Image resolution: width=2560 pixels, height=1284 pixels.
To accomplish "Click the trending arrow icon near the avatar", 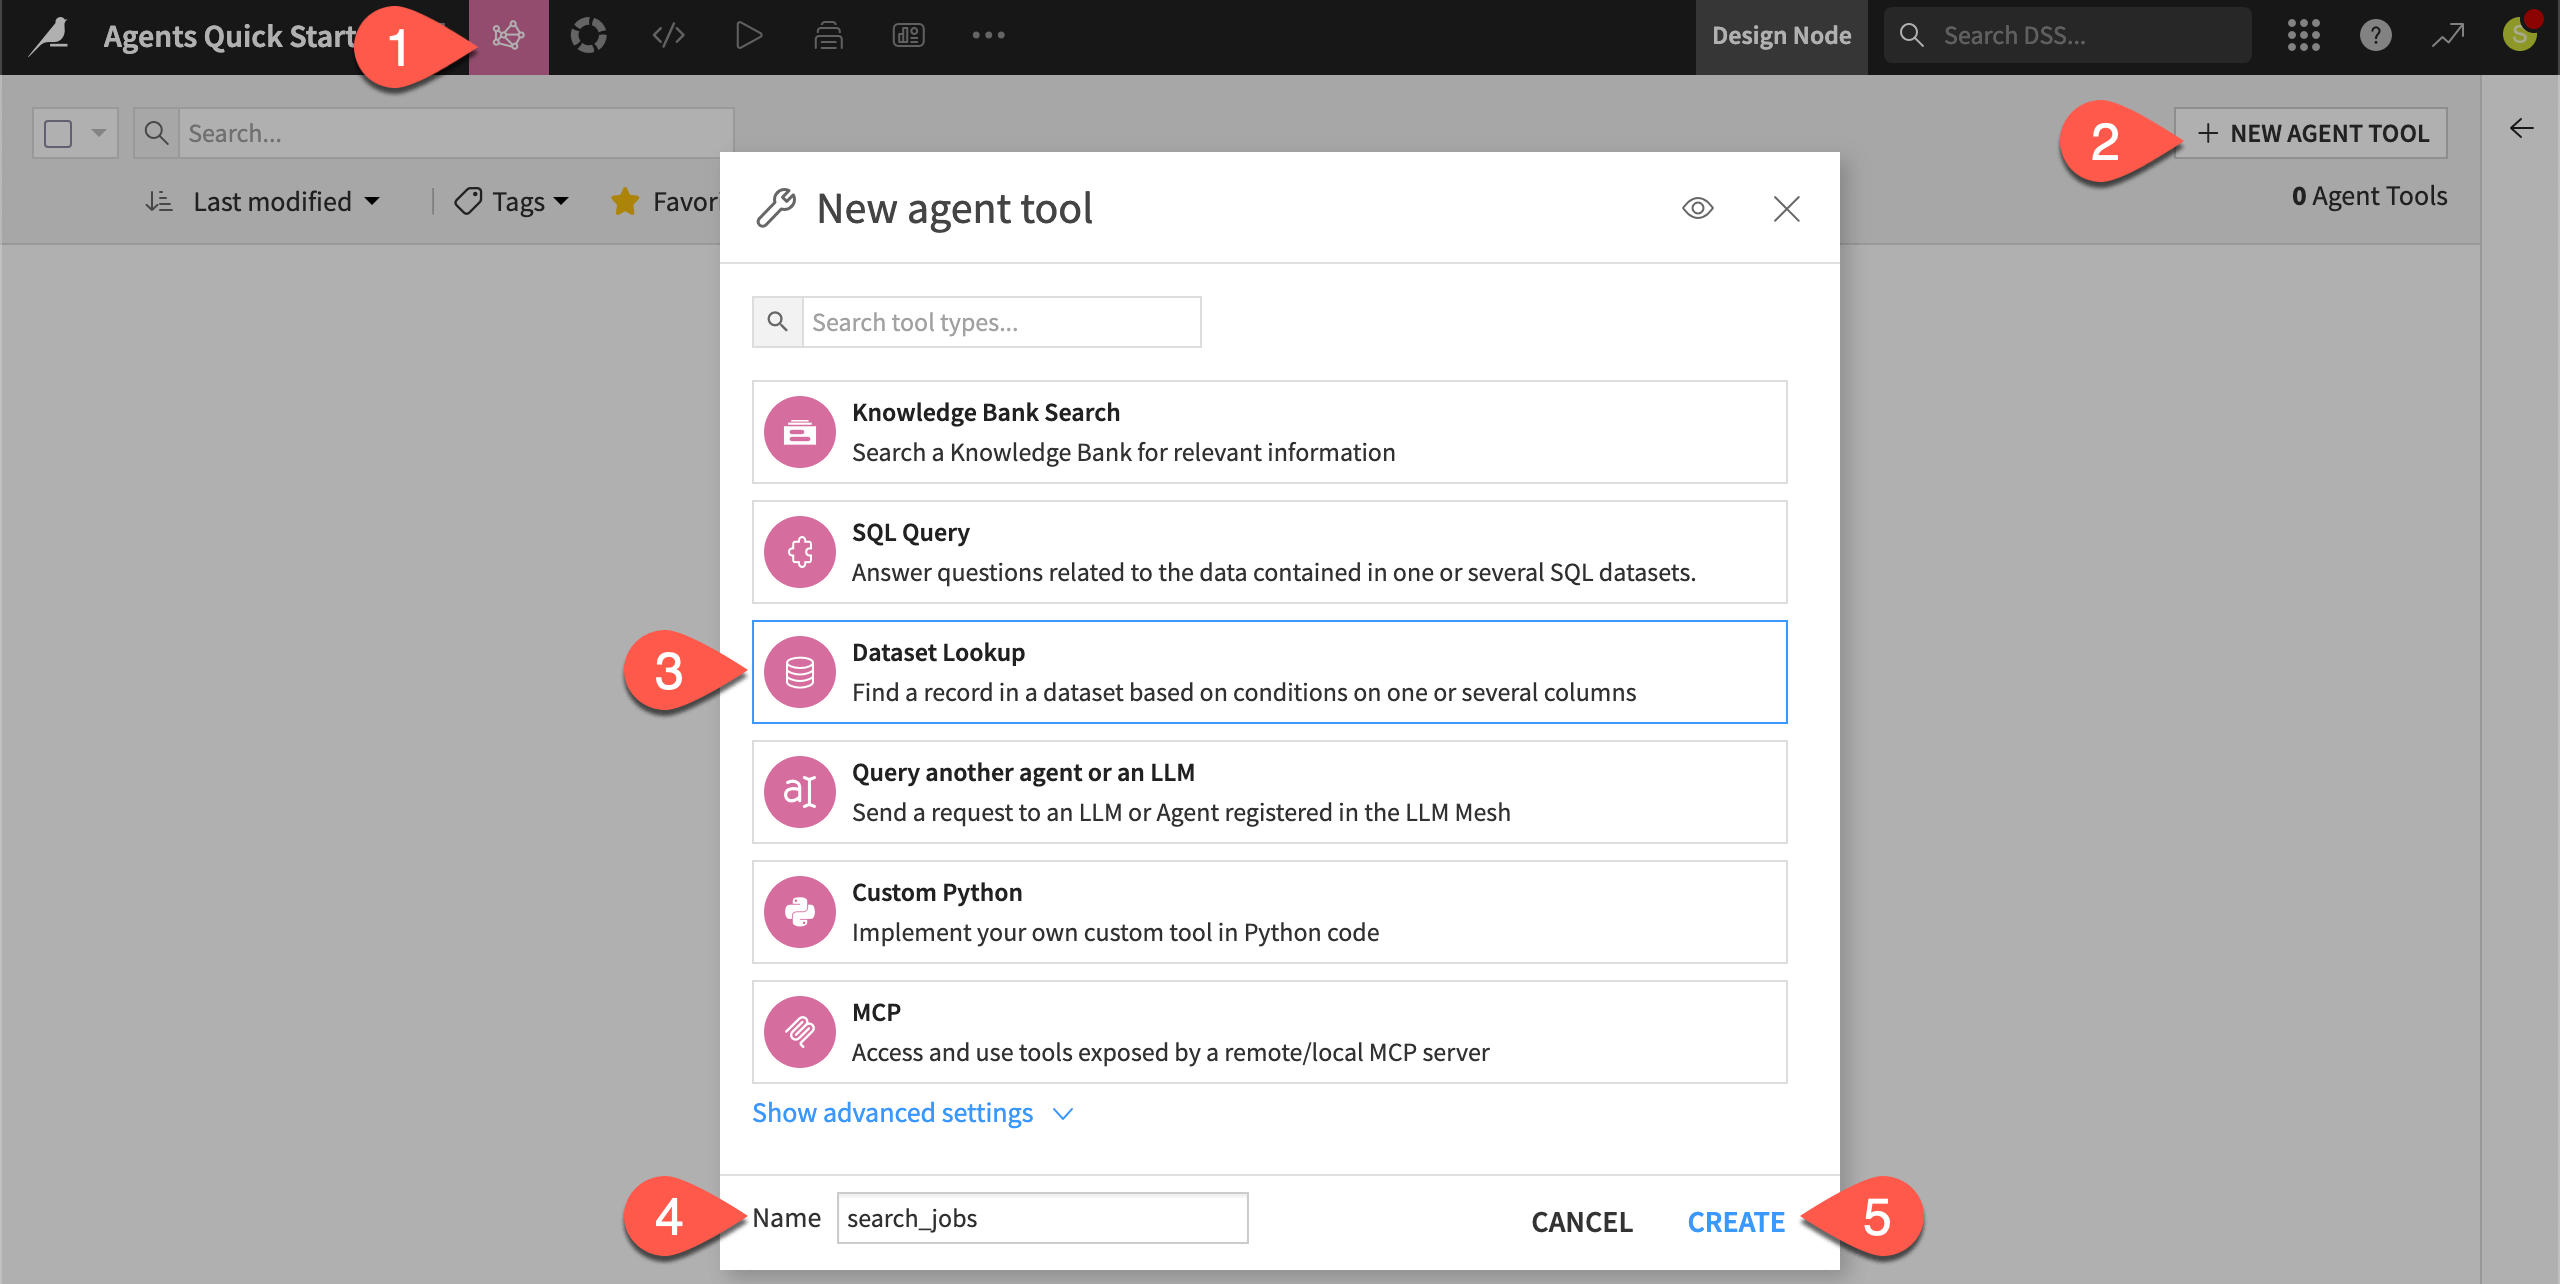I will pos(2448,35).
